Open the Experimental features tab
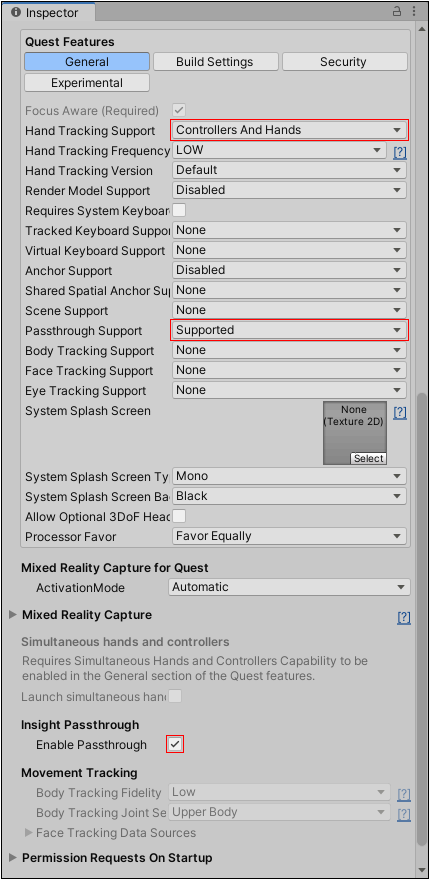Screen dimensions: 430x880 (x=87, y=82)
